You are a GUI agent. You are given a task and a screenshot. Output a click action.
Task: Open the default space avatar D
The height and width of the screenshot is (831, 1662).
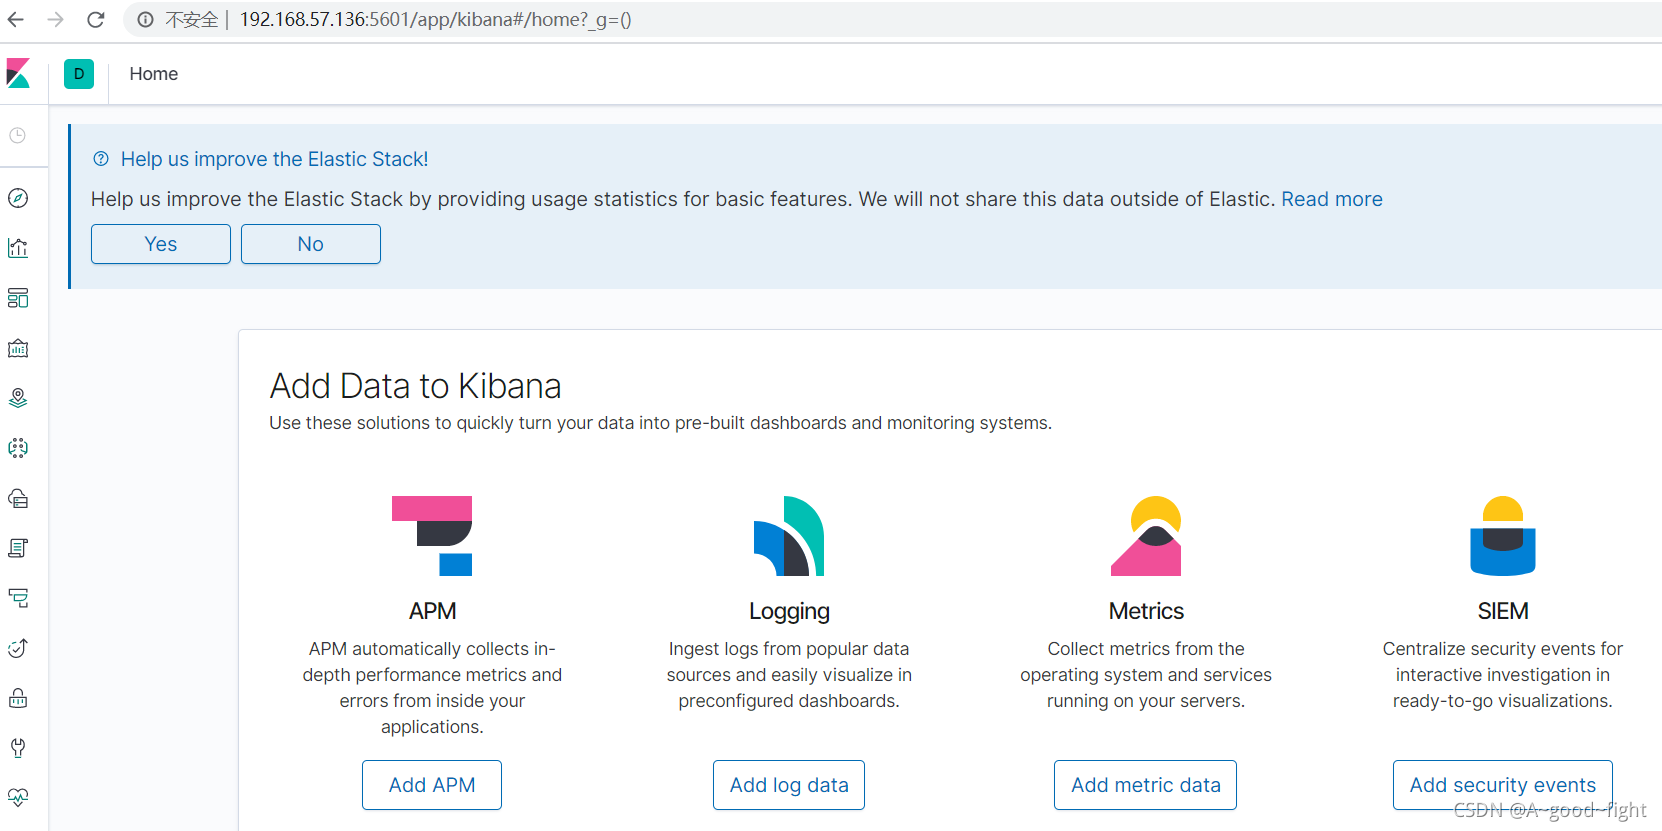coord(79,74)
